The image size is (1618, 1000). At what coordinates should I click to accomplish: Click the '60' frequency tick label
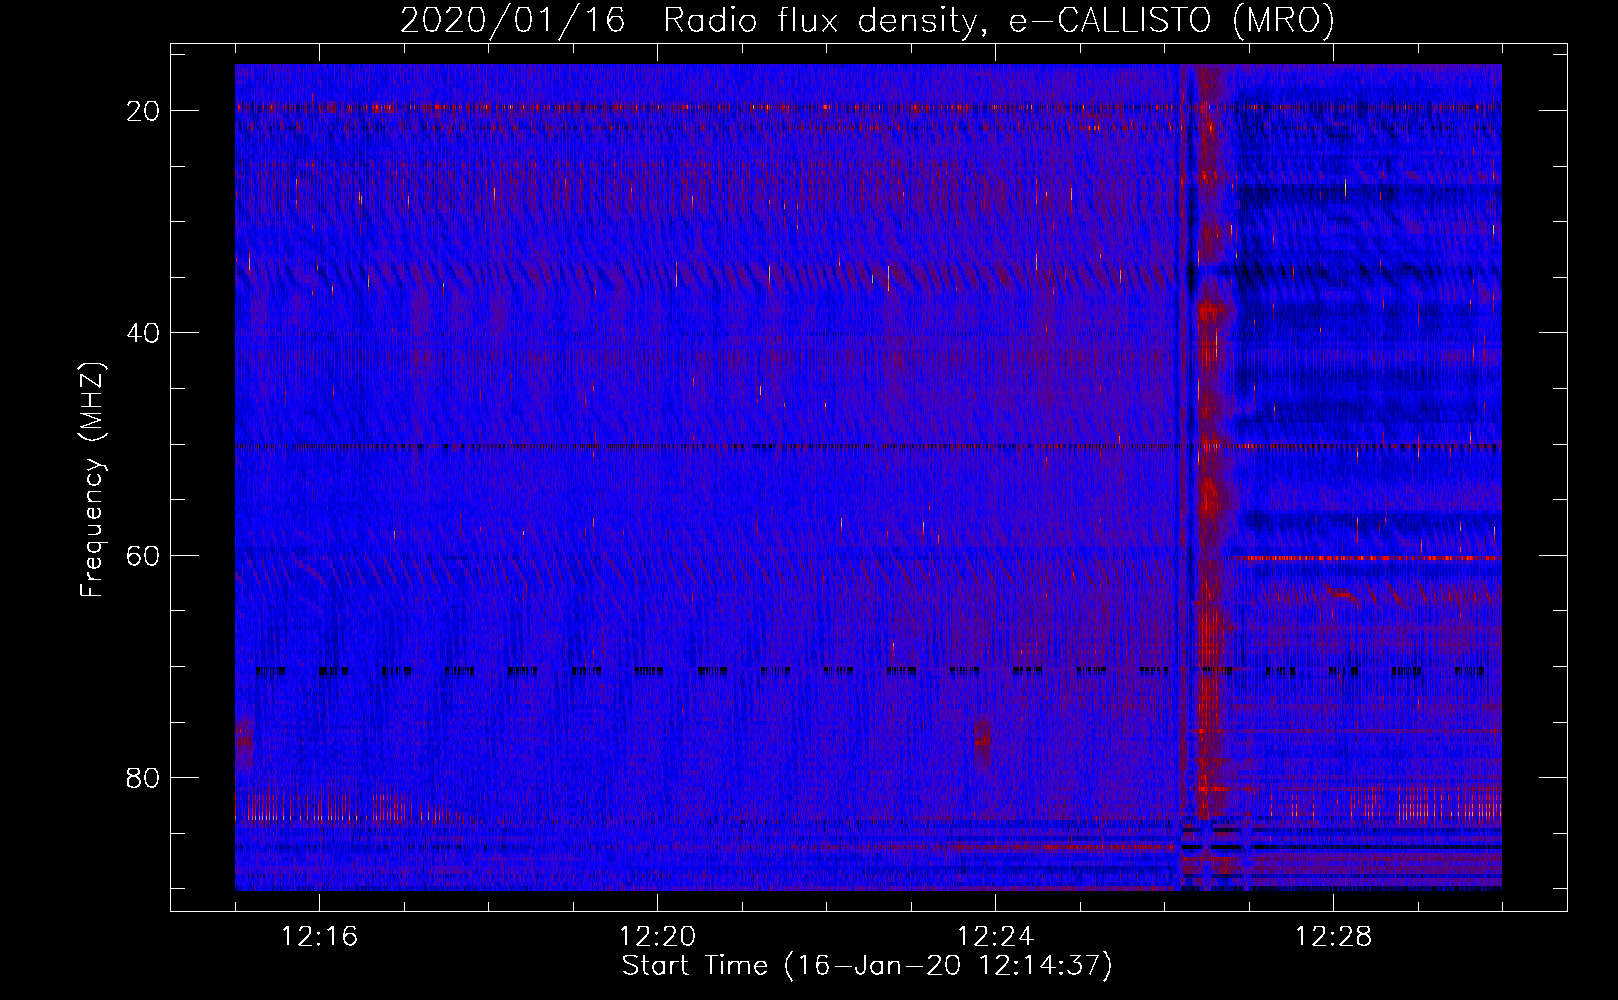pos(144,555)
